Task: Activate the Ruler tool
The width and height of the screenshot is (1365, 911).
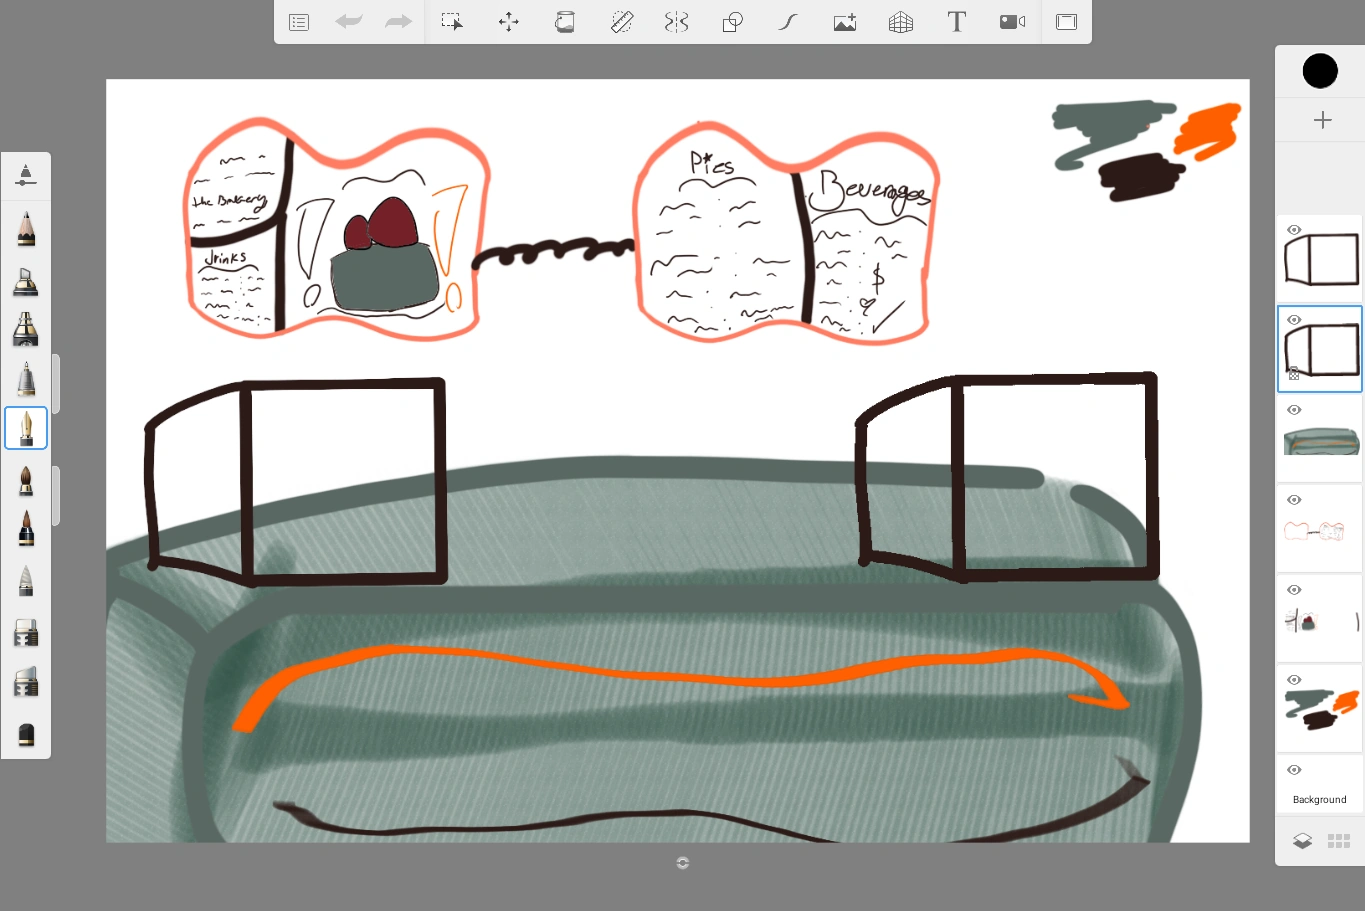Action: tap(621, 21)
